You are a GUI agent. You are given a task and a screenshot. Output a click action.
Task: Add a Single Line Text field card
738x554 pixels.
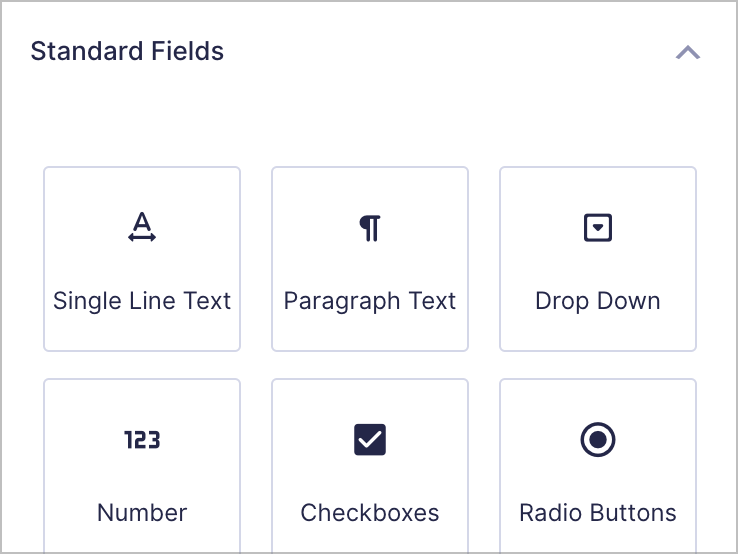[142, 259]
